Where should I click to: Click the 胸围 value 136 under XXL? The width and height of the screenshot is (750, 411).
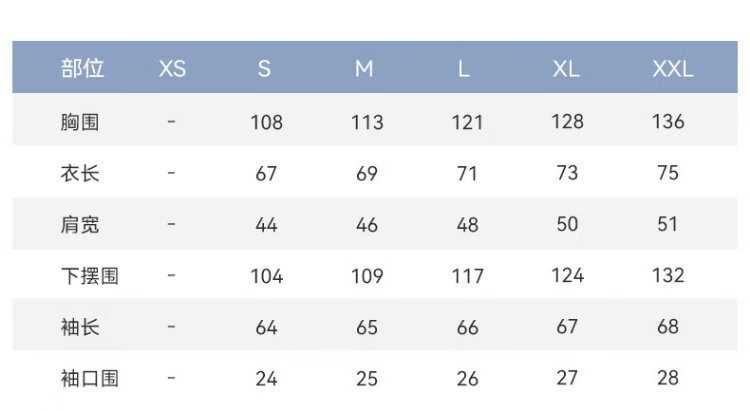(x=668, y=122)
